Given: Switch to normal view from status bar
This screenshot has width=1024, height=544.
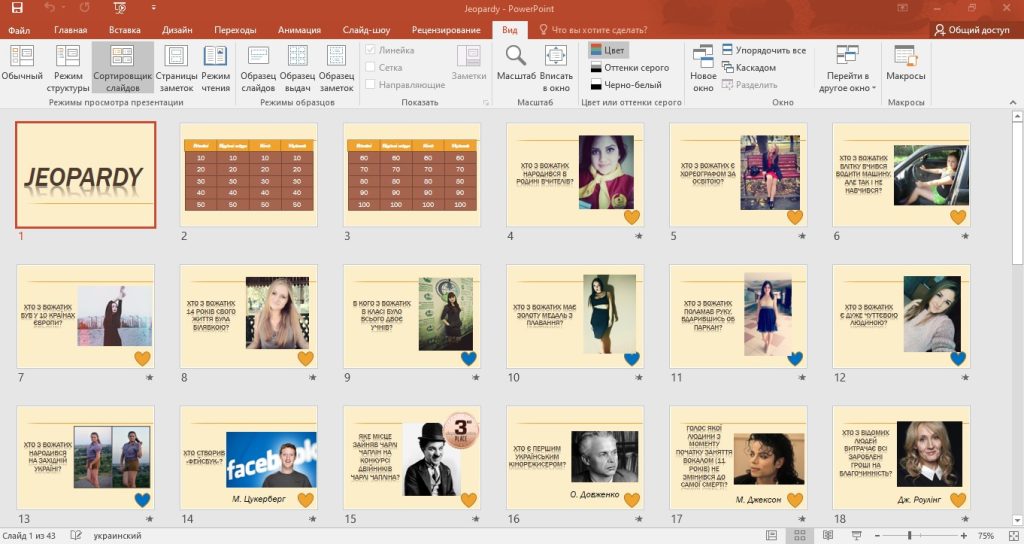Looking at the screenshot, I should pos(772,536).
